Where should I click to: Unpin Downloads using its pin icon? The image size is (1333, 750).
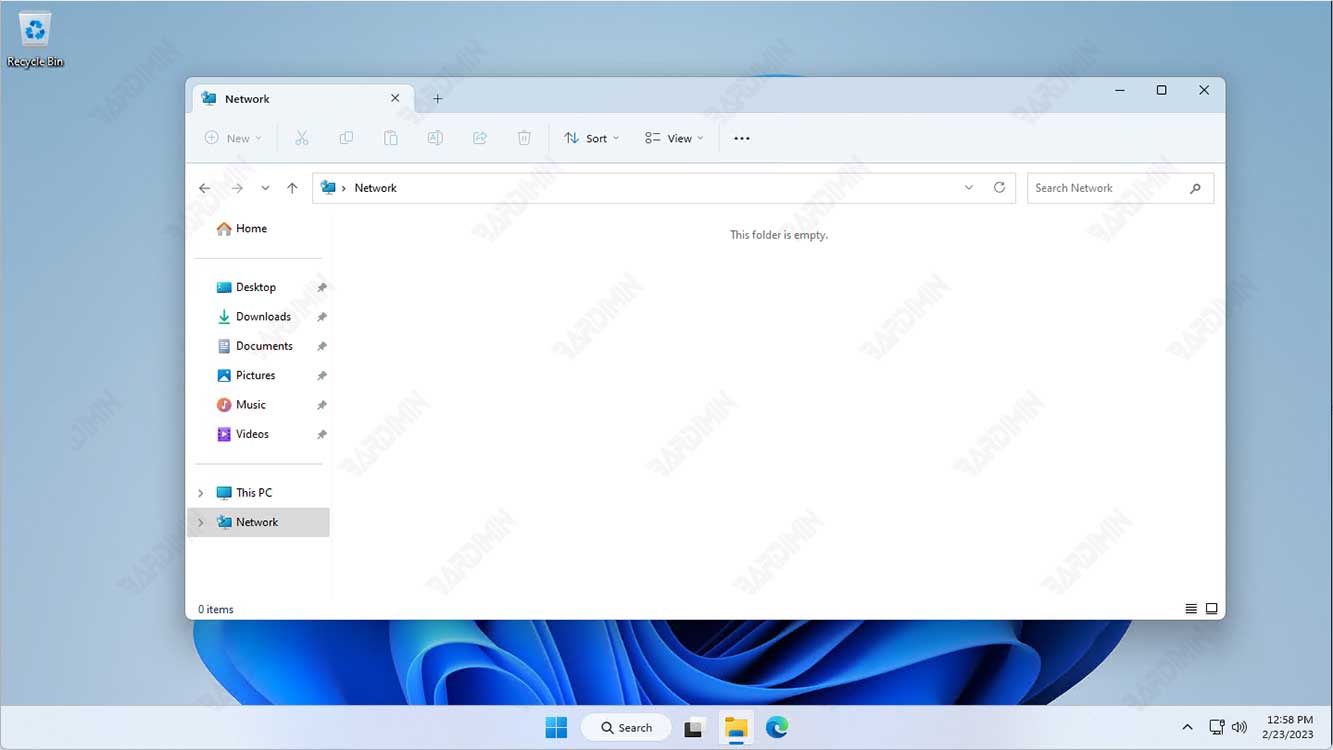[322, 317]
